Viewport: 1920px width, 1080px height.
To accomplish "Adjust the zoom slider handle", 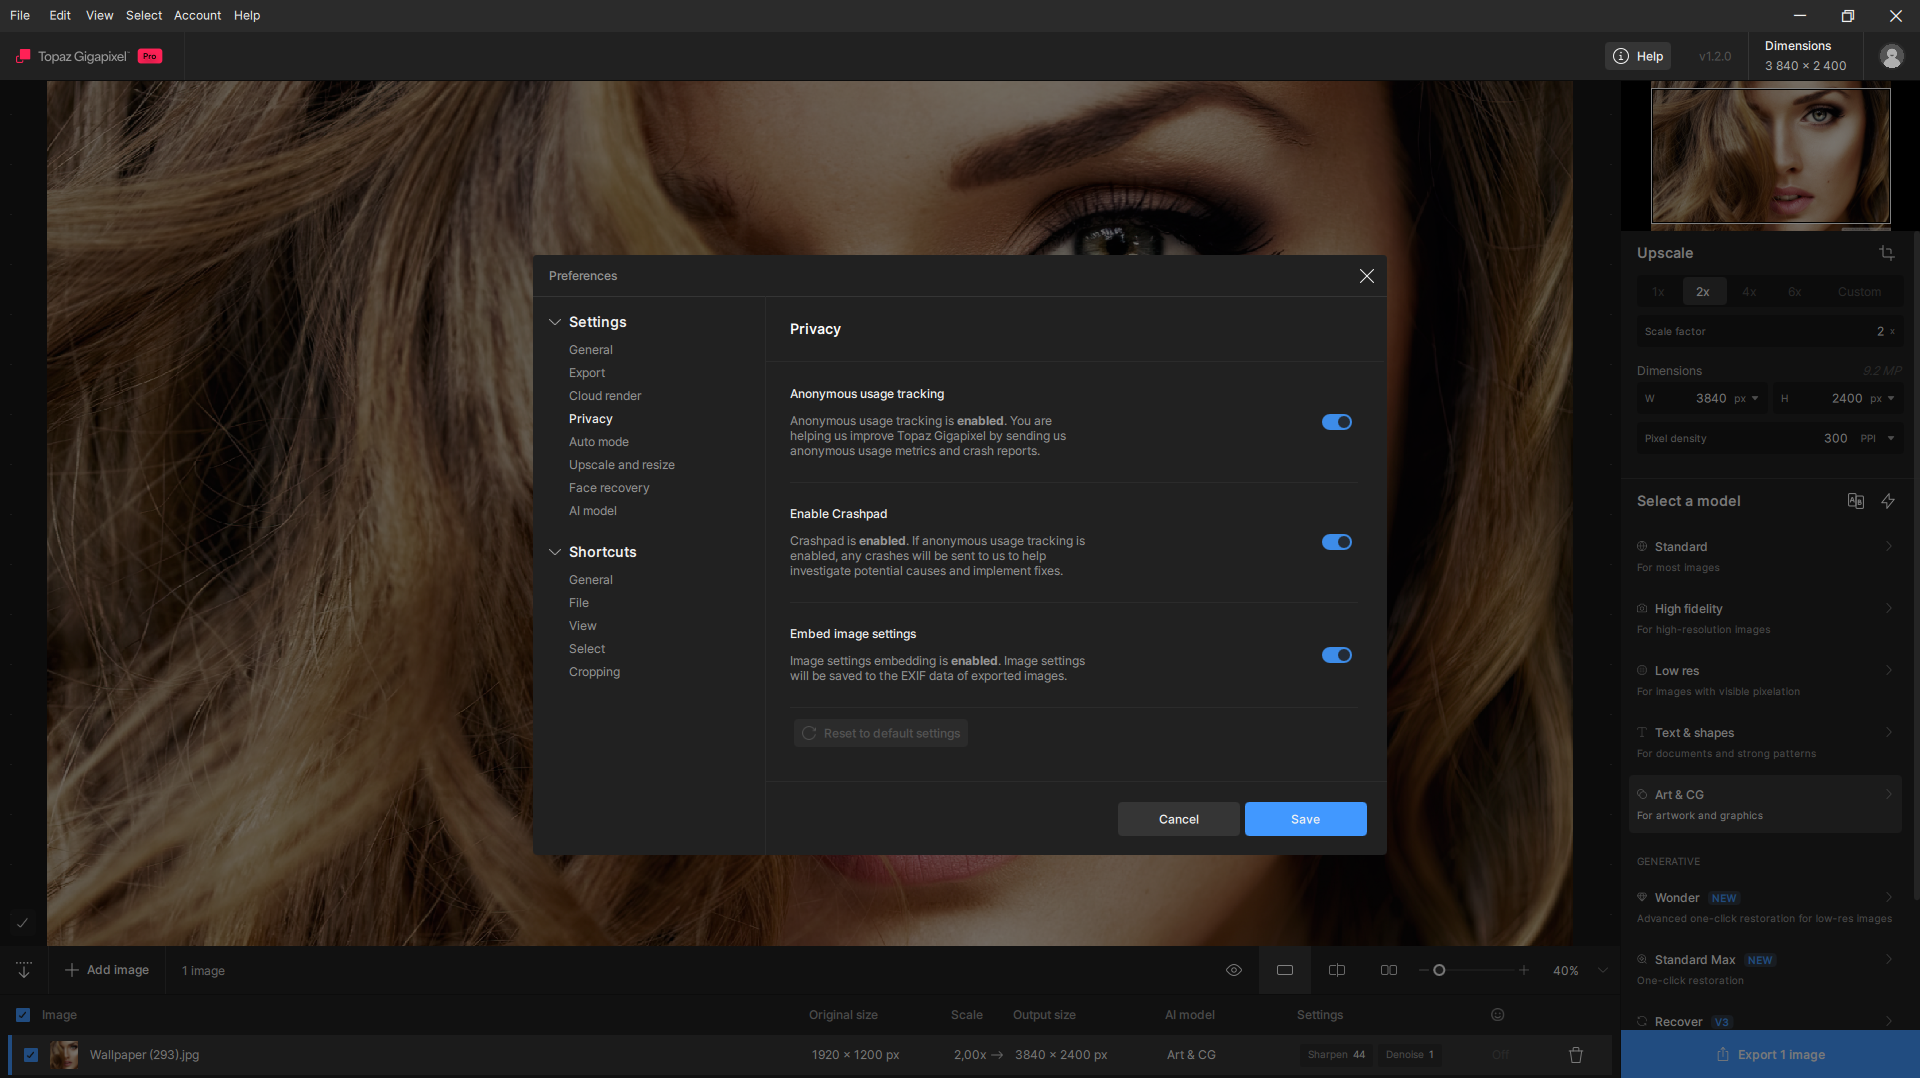I will [1439, 970].
